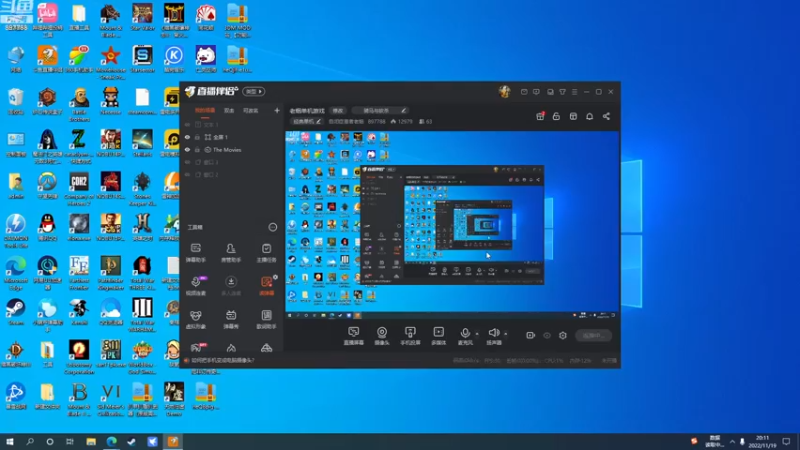
Task: Open the mode pill dropdown beside logo
Action: (x=254, y=91)
